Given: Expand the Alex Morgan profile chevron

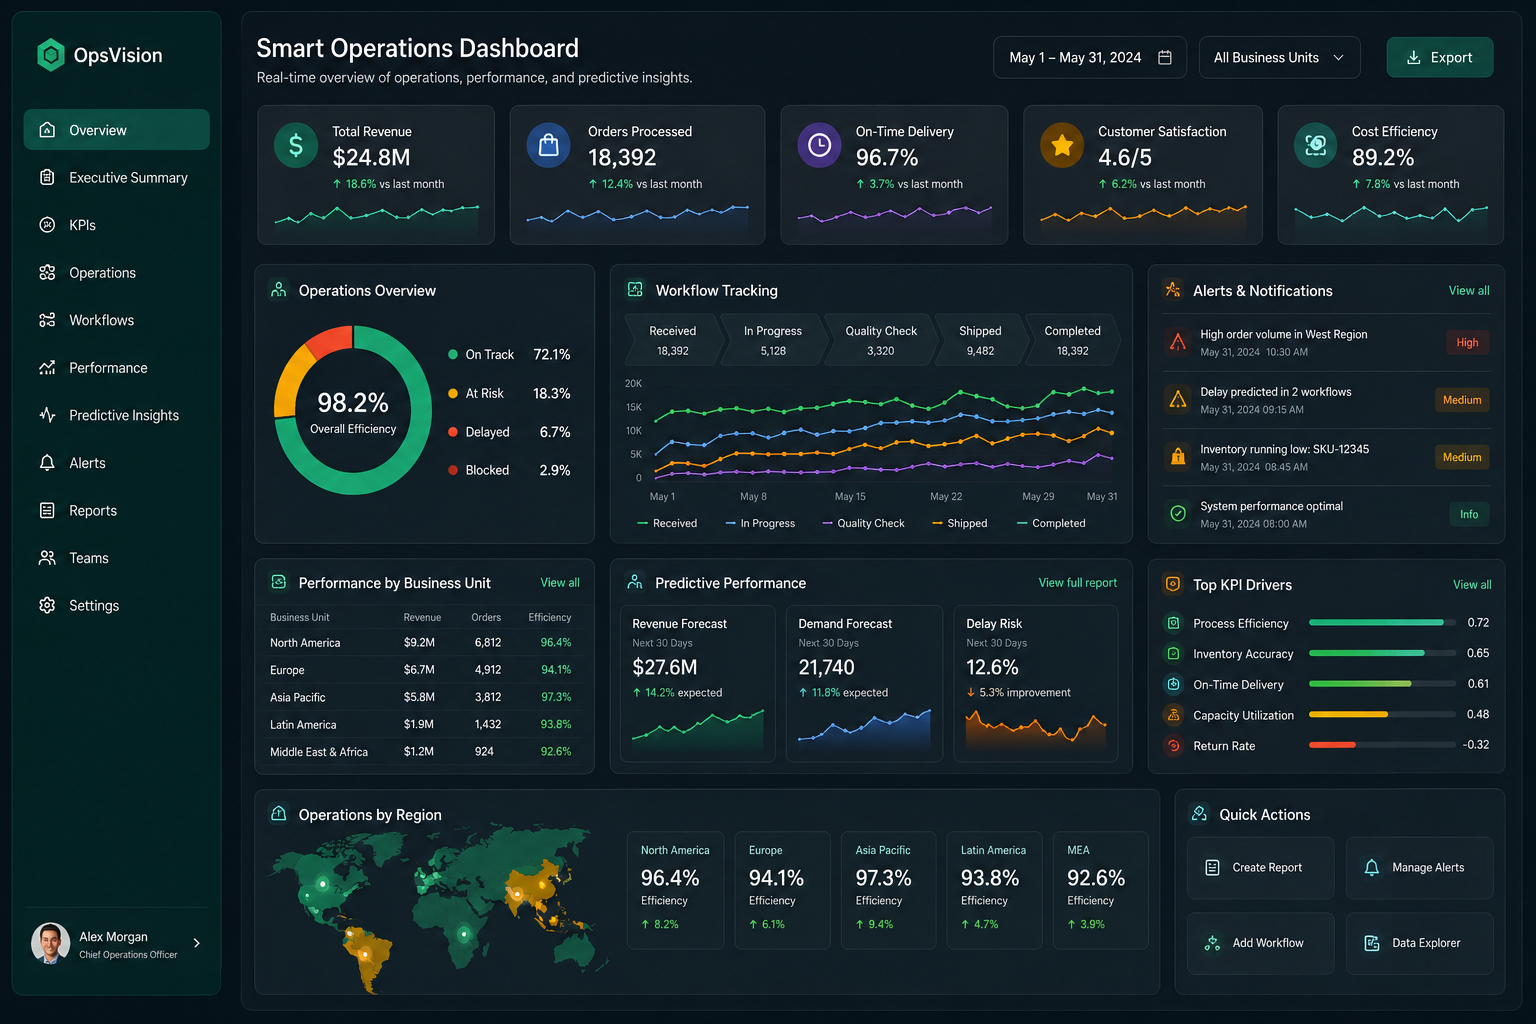Looking at the screenshot, I should click(197, 943).
